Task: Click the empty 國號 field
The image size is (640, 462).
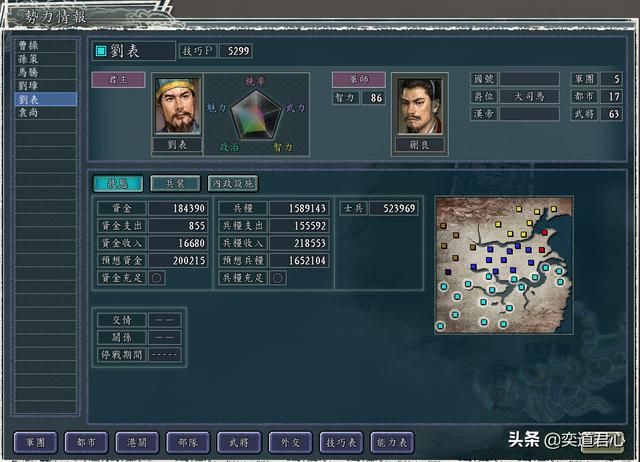Action: [529, 79]
